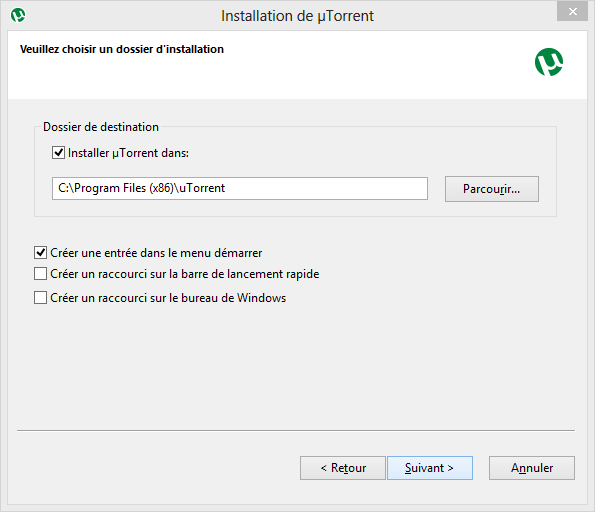
Task: Click the µTorrent icon in the title bar
Action: coord(18,16)
